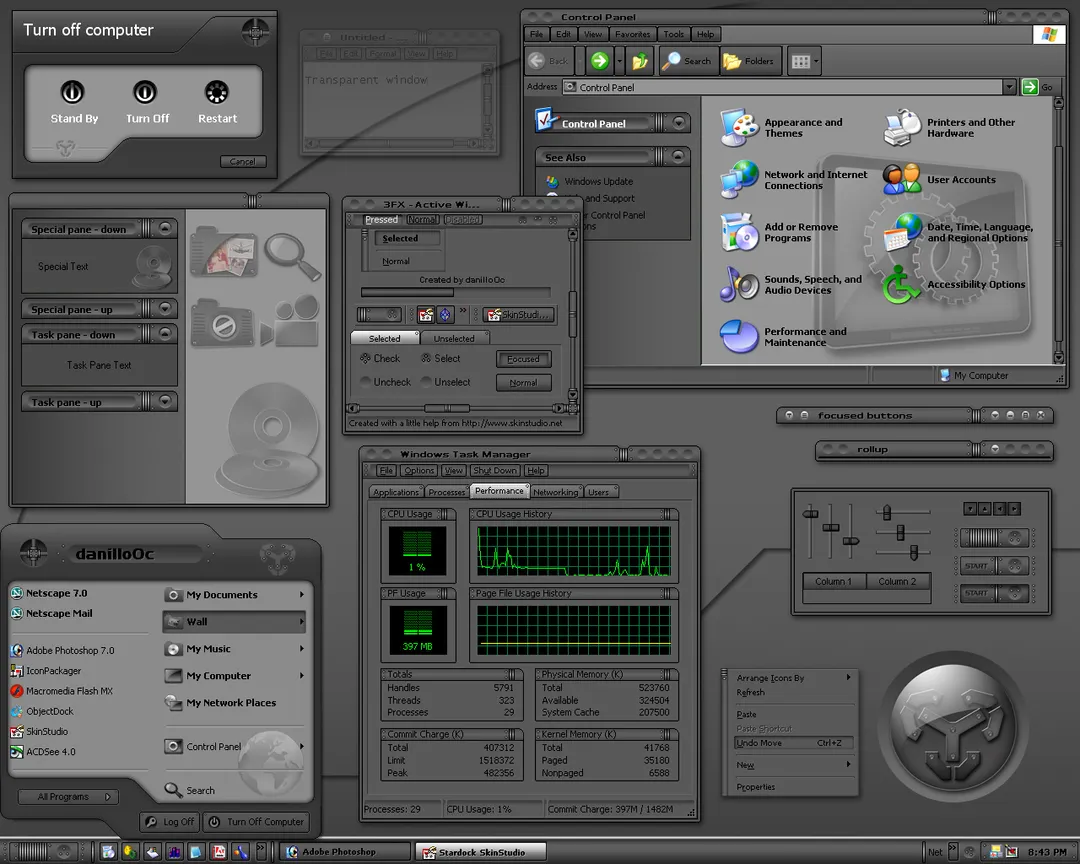Viewport: 1080px width, 864px height.
Task: Open Network and Internet Connections icon
Action: click(739, 180)
